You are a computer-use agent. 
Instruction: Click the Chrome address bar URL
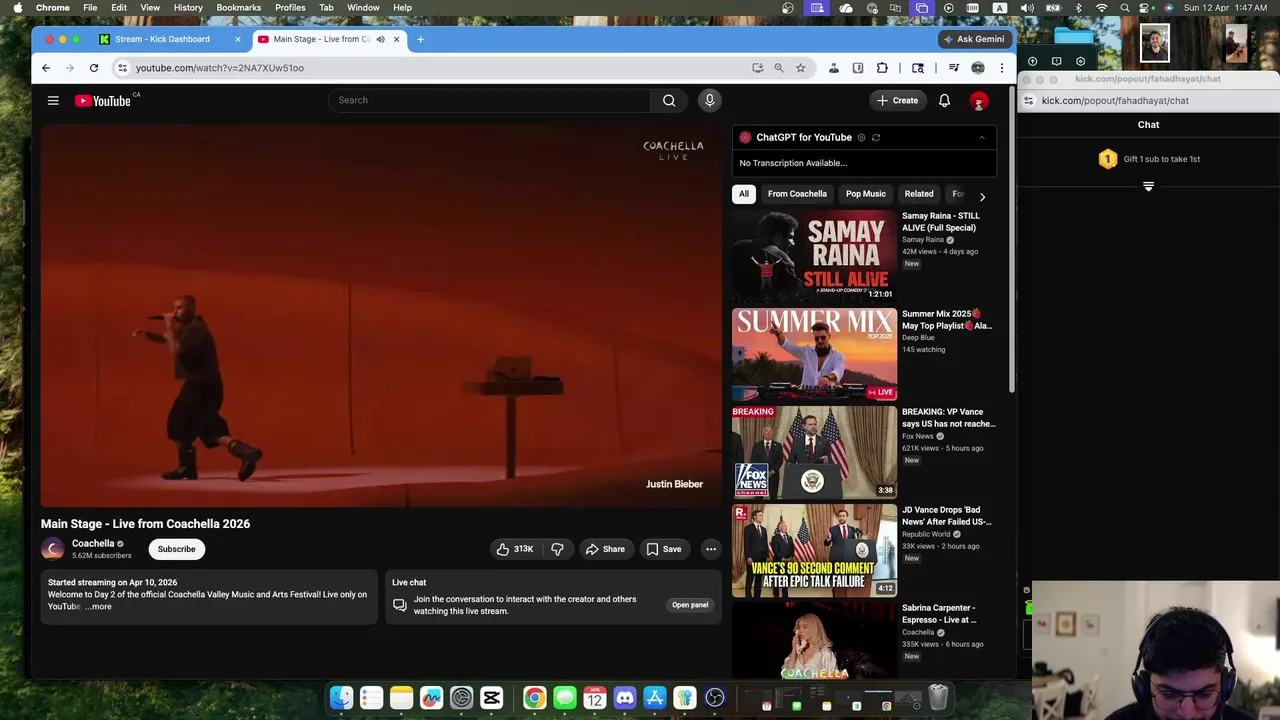click(x=220, y=68)
